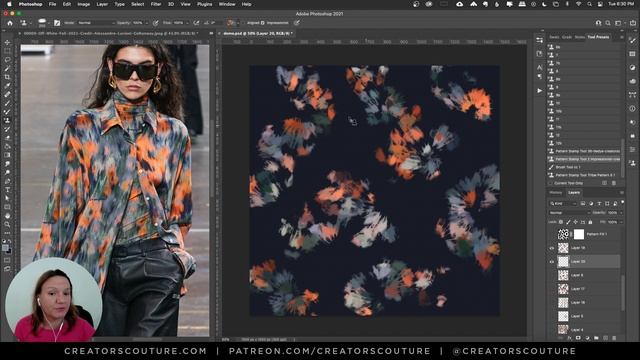Create a new layer
This screenshot has height=360, width=640.
(605, 338)
